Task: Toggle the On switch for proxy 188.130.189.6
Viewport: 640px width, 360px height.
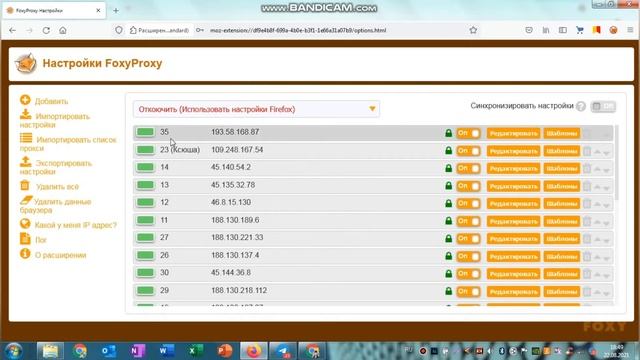Action: [469, 221]
